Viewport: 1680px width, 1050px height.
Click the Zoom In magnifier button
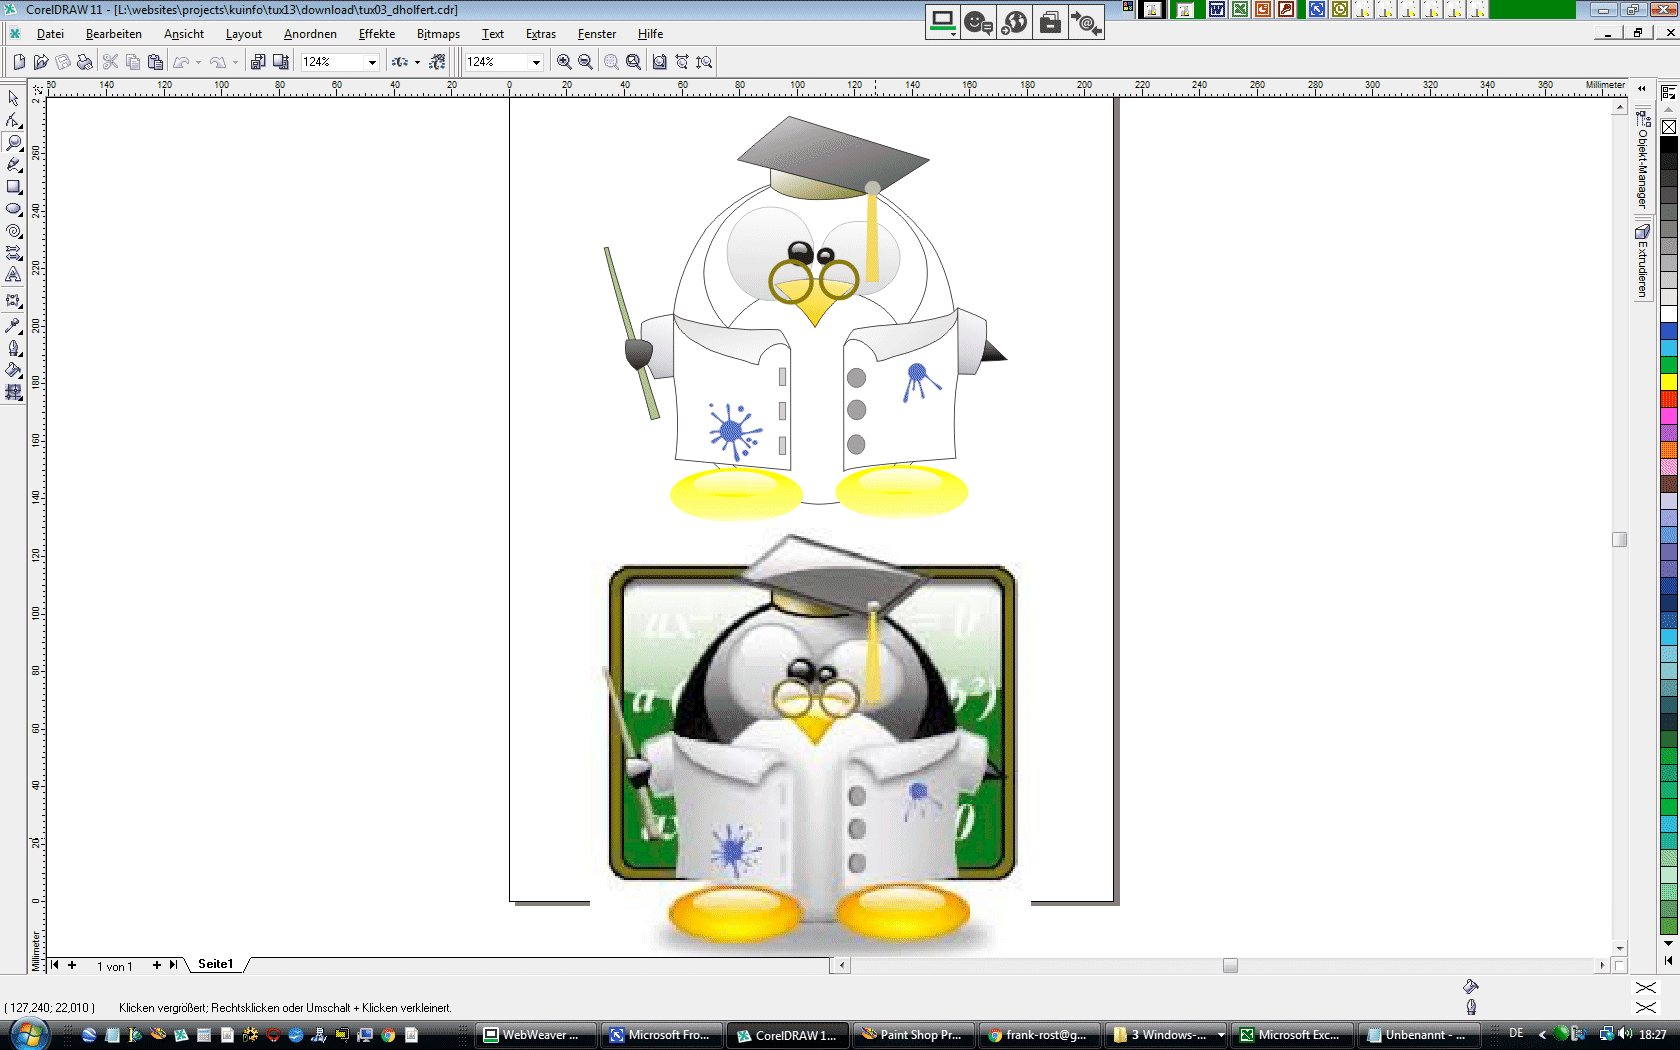click(564, 62)
